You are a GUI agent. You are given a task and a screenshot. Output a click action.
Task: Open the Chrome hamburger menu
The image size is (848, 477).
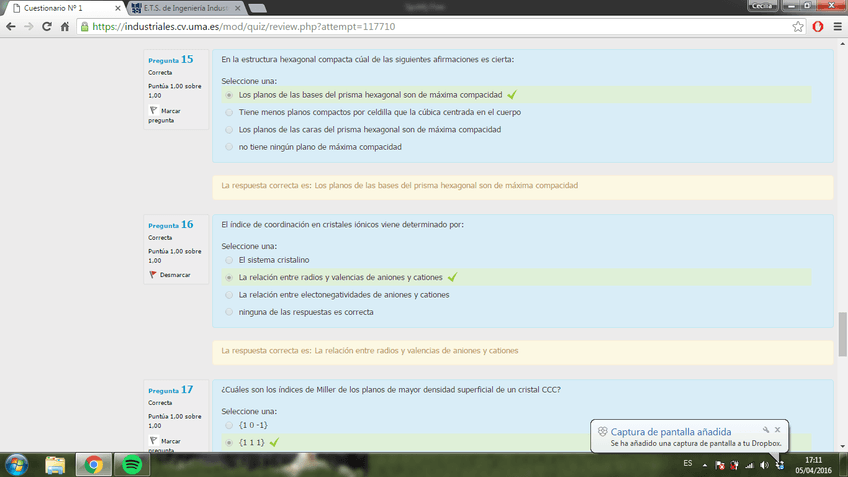pyautogui.click(x=836, y=27)
